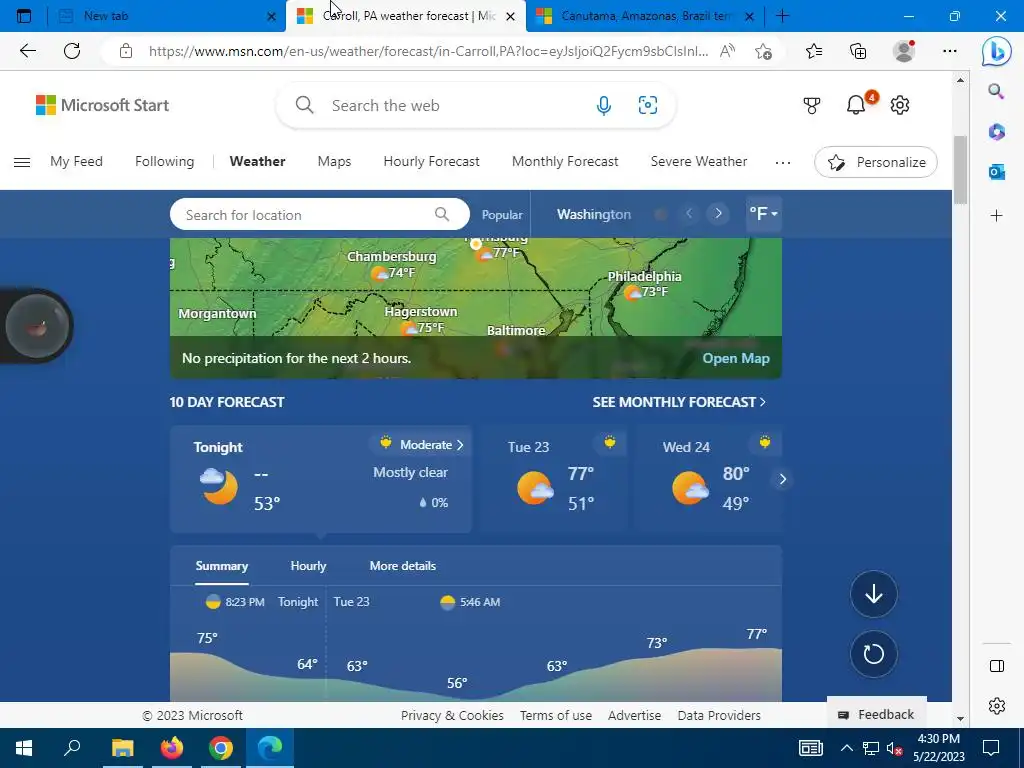Screen dimensions: 1024x768
Task: Click floating refresh circle button
Action: pyautogui.click(x=874, y=654)
